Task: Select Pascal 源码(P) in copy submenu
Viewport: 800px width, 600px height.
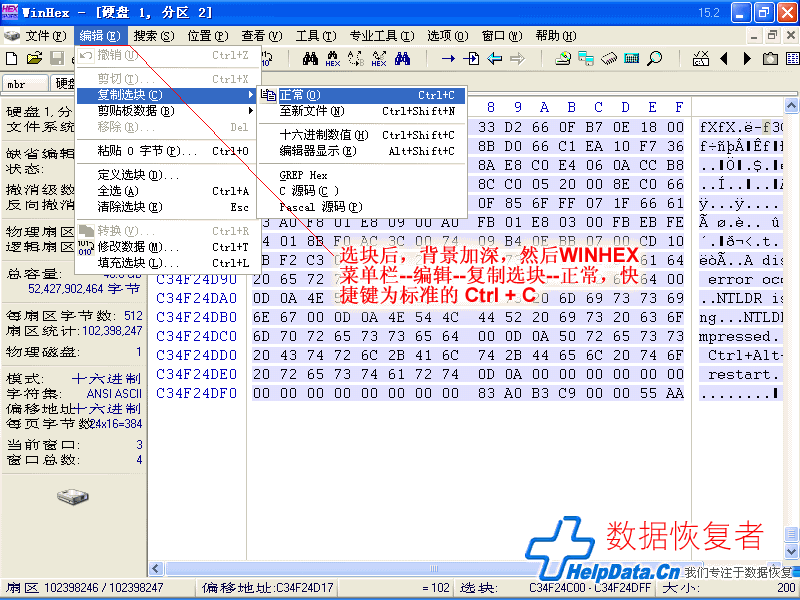Action: pyautogui.click(x=362, y=207)
